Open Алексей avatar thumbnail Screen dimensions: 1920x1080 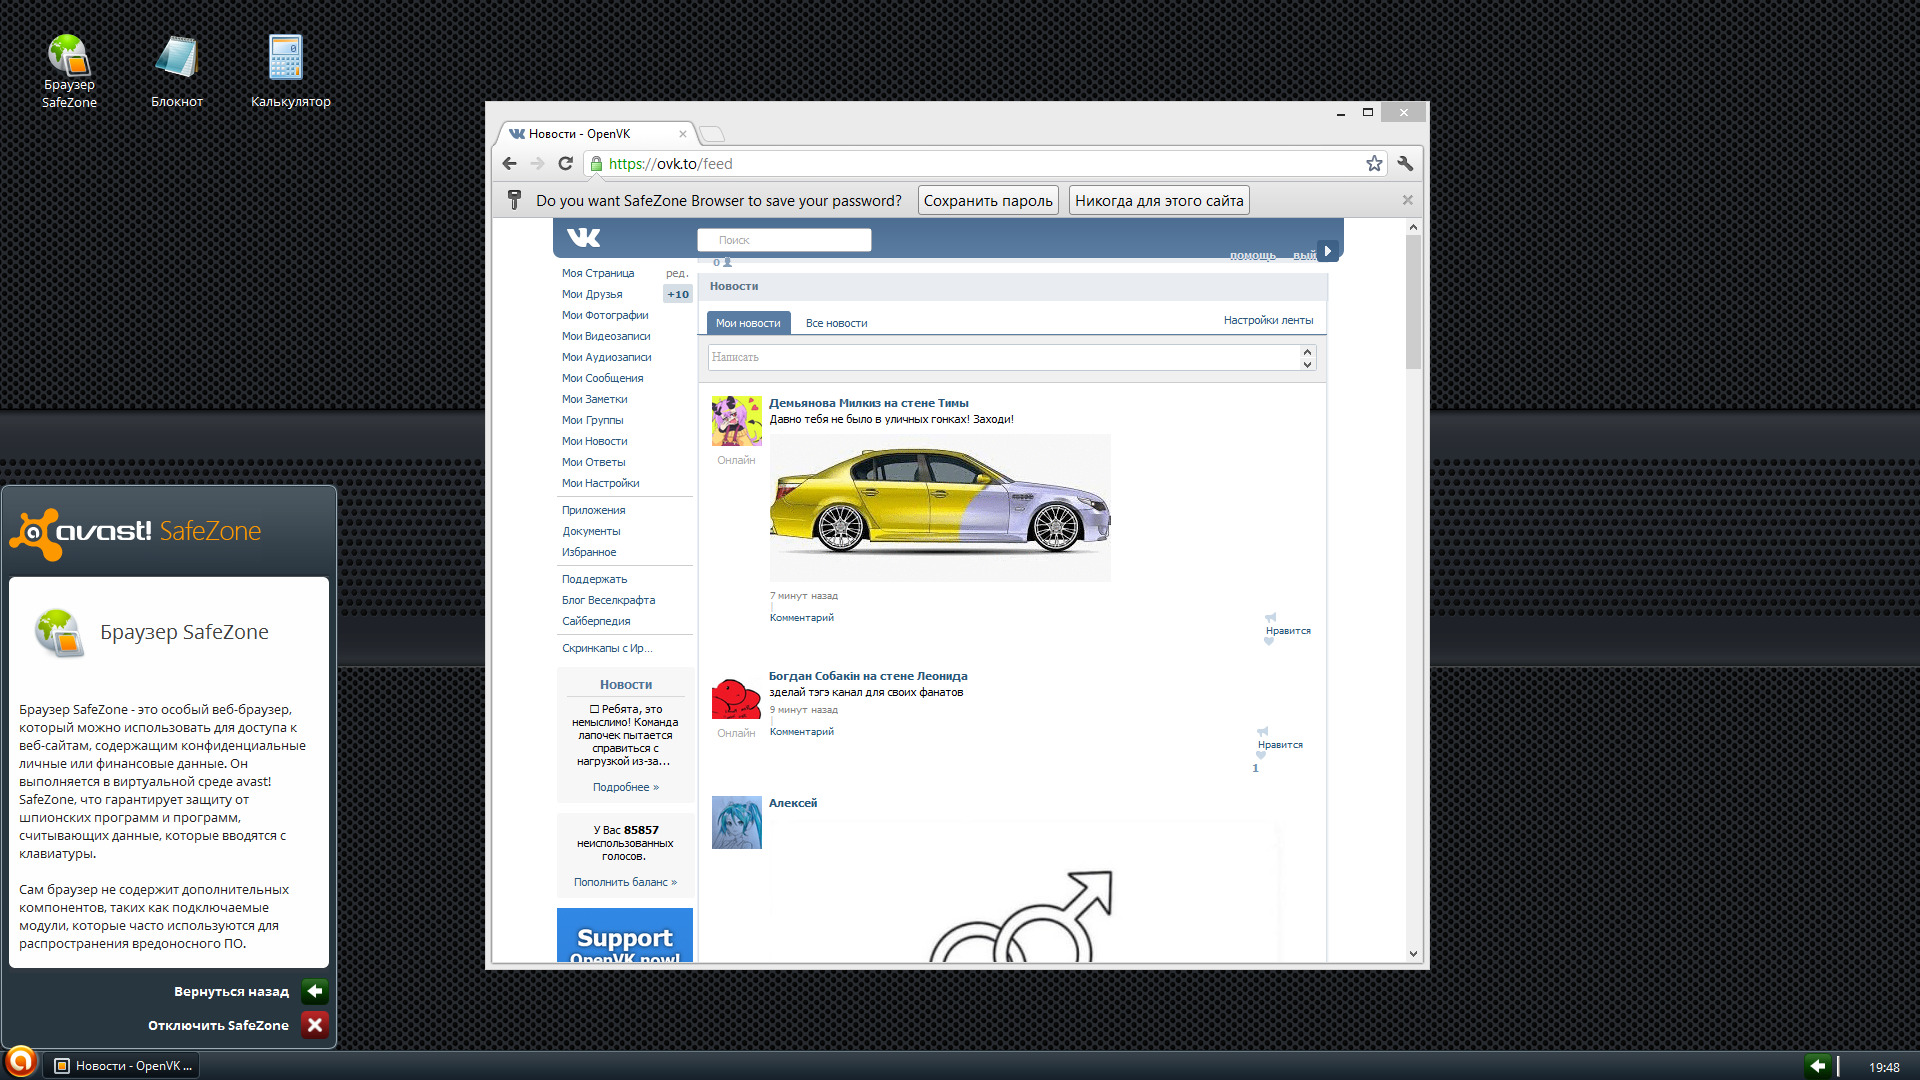click(736, 823)
